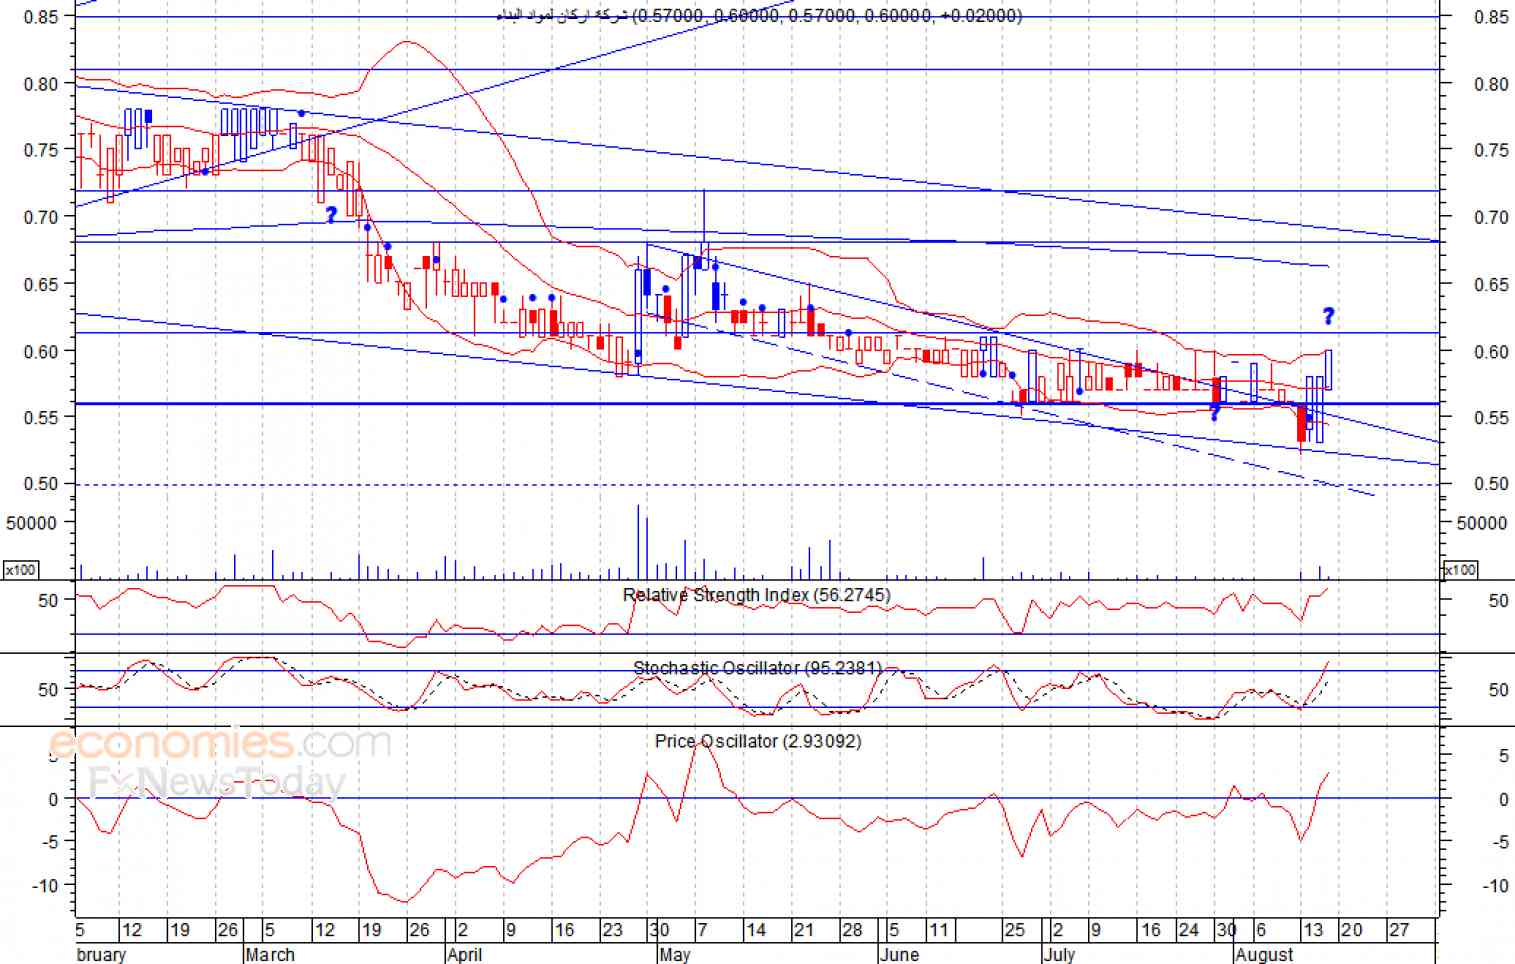Click the blue question mark near March 12

[332, 214]
